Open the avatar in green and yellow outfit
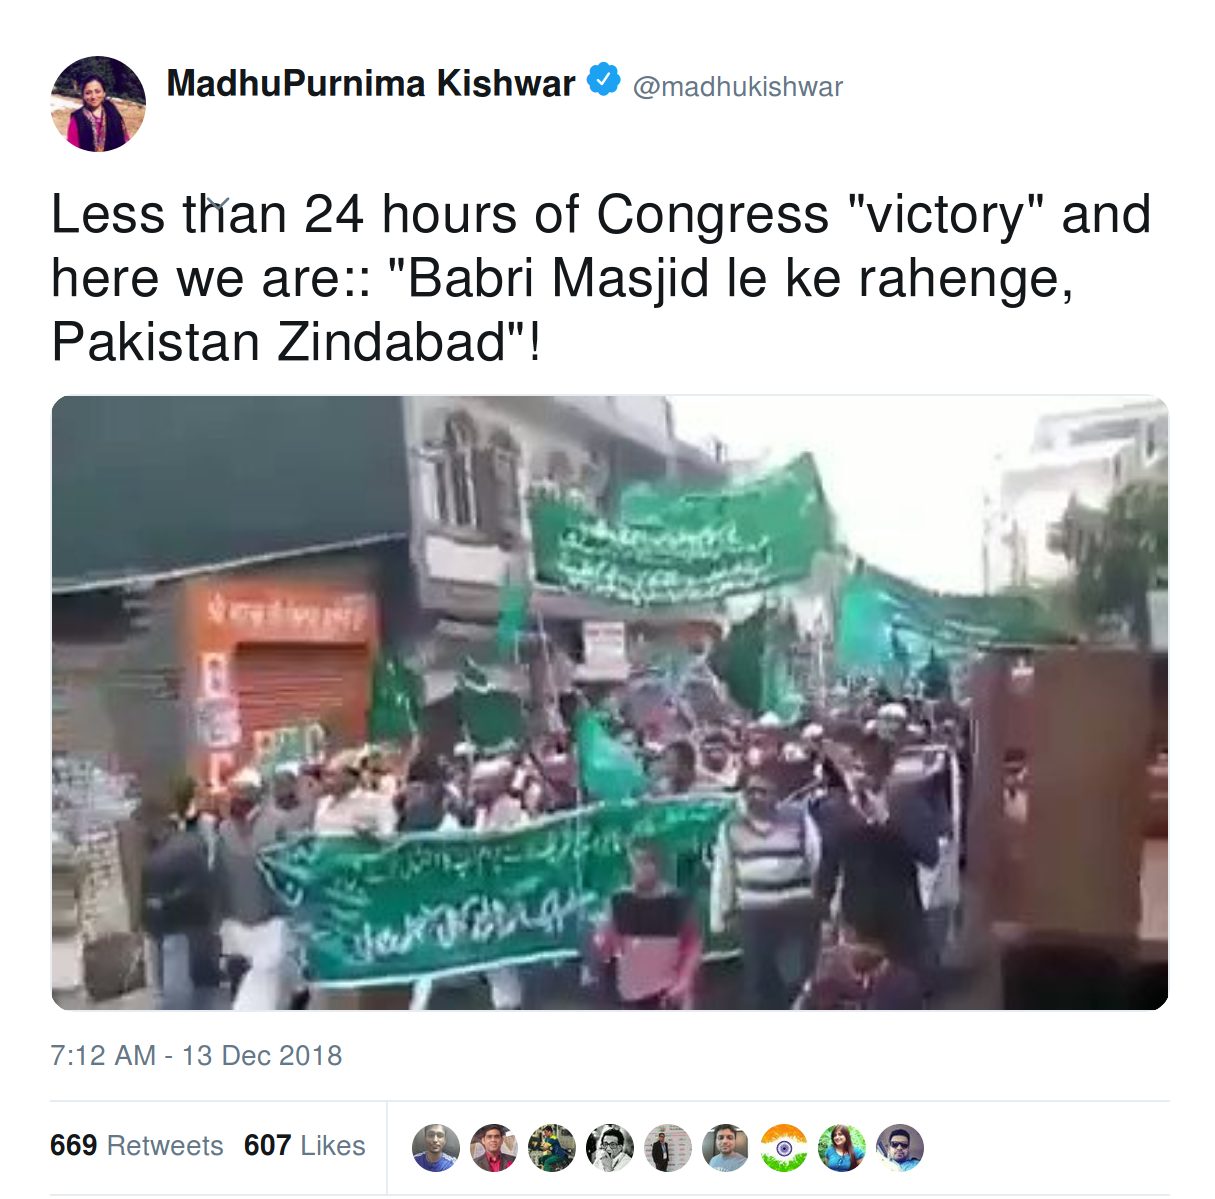The height and width of the screenshot is (1199, 1215). 552,1148
